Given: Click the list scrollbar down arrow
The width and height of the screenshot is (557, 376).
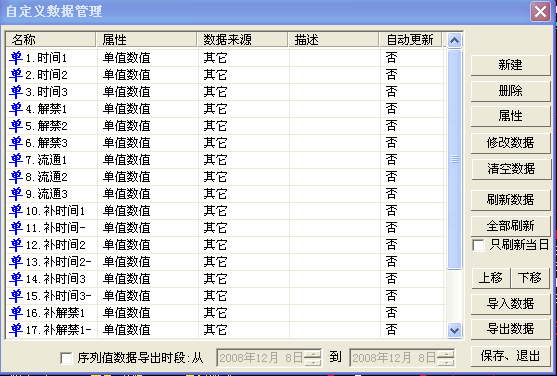Looking at the screenshot, I should coord(454,331).
